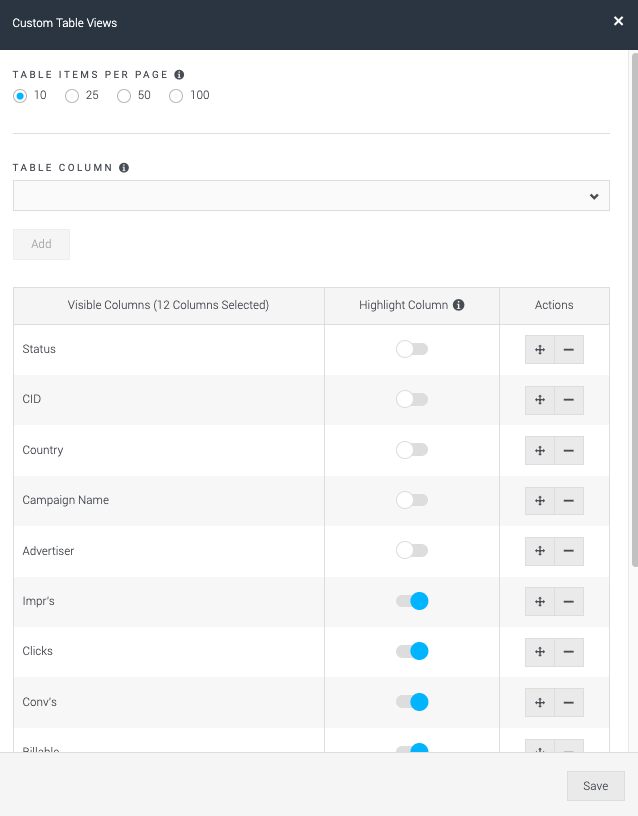The height and width of the screenshot is (816, 638).
Task: Select 100 items per page
Action: pos(176,96)
